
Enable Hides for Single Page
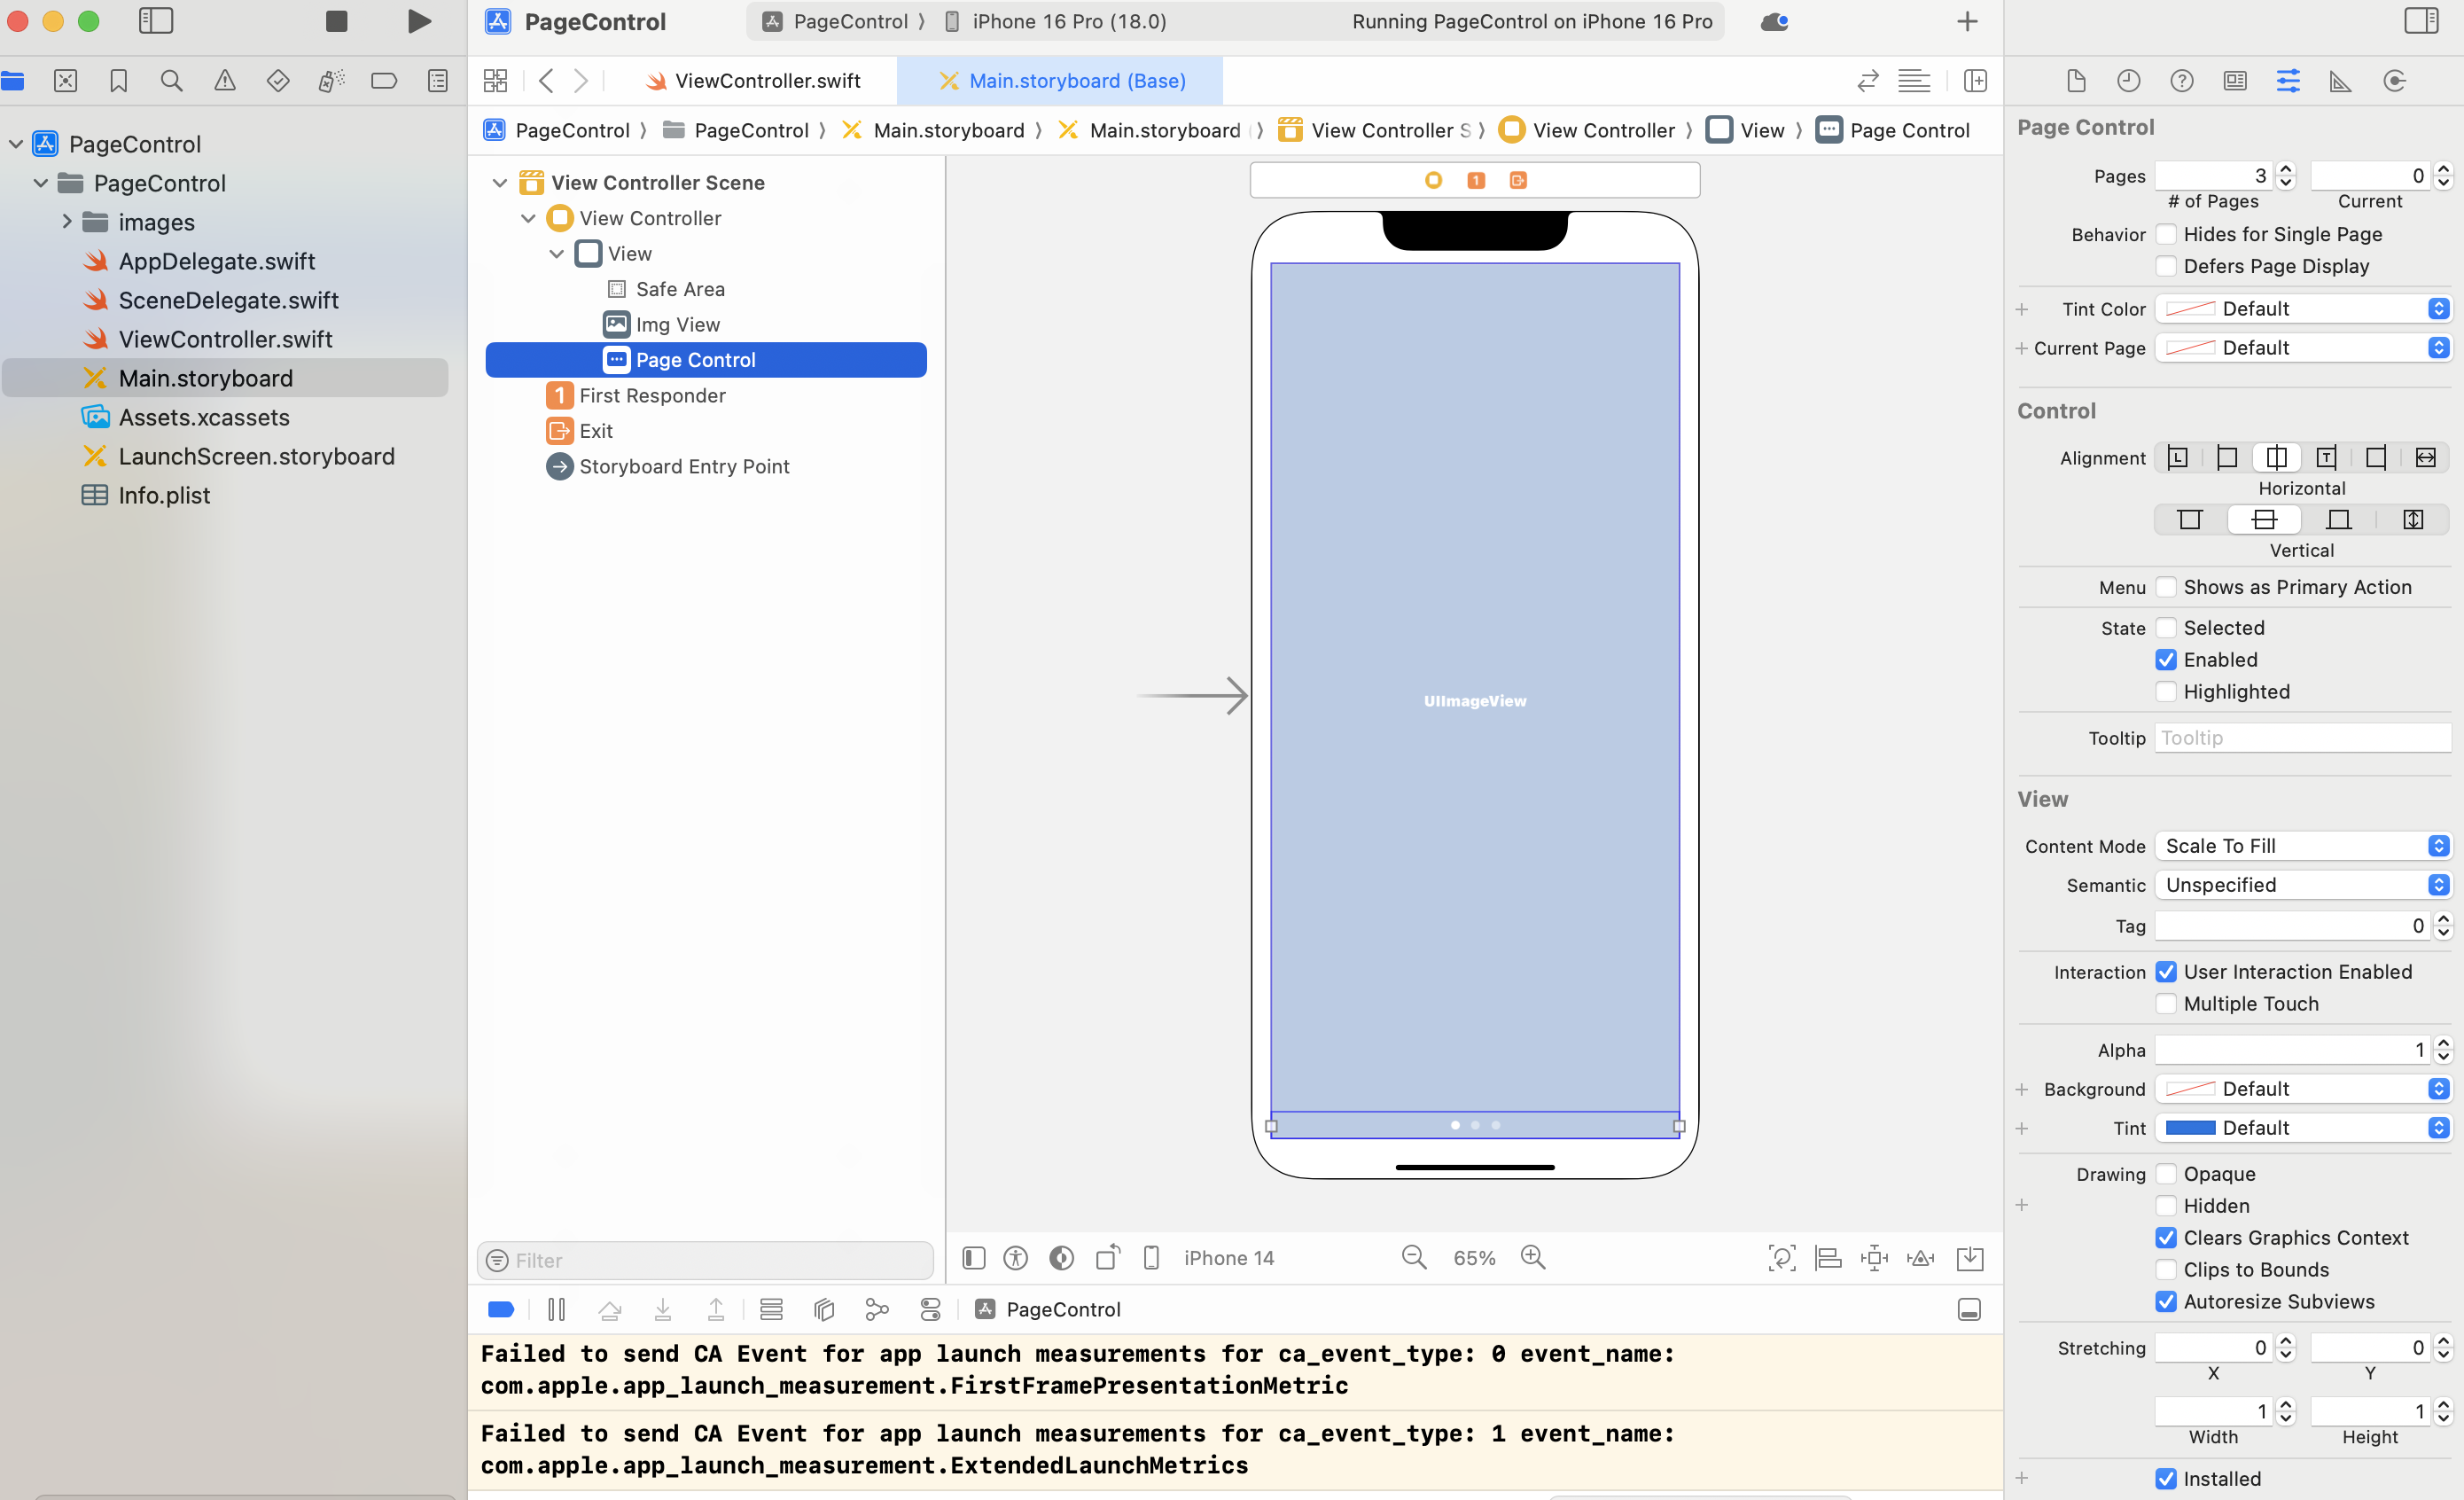(2166, 234)
